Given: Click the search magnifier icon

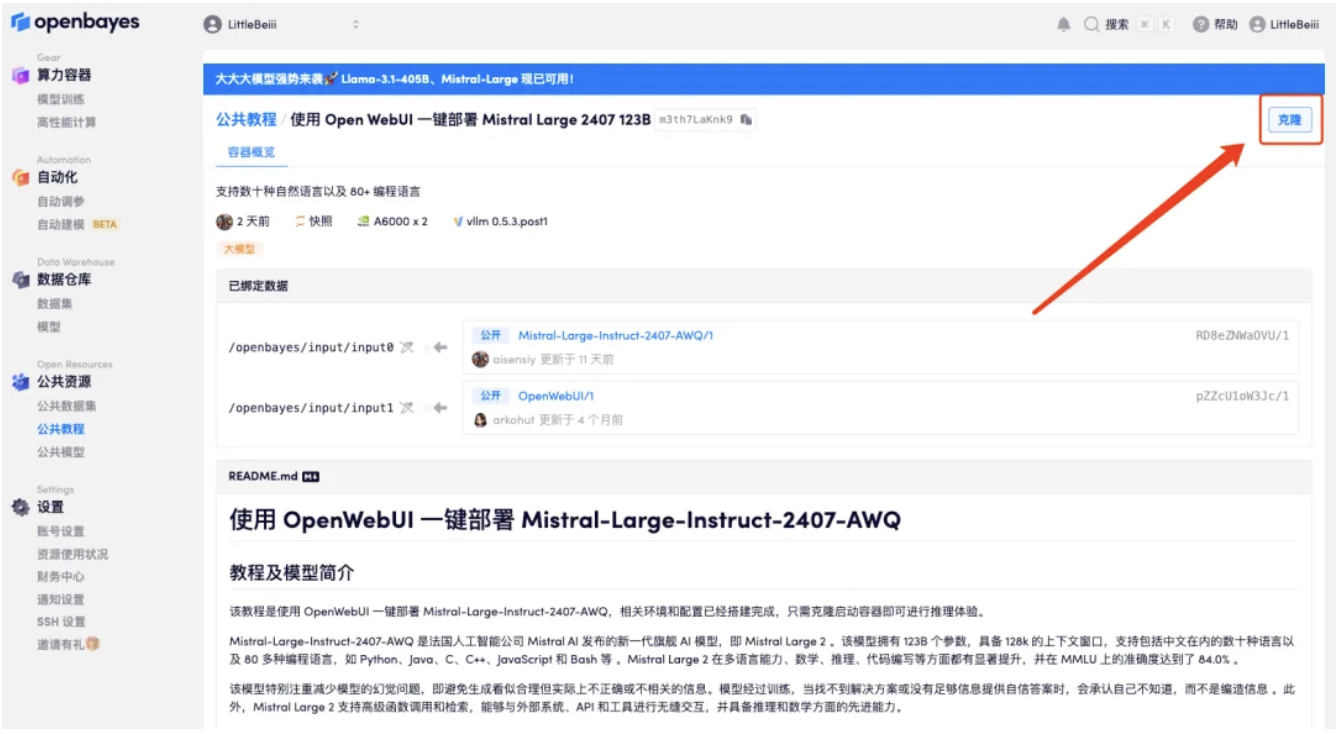Looking at the screenshot, I should (x=1092, y=25).
